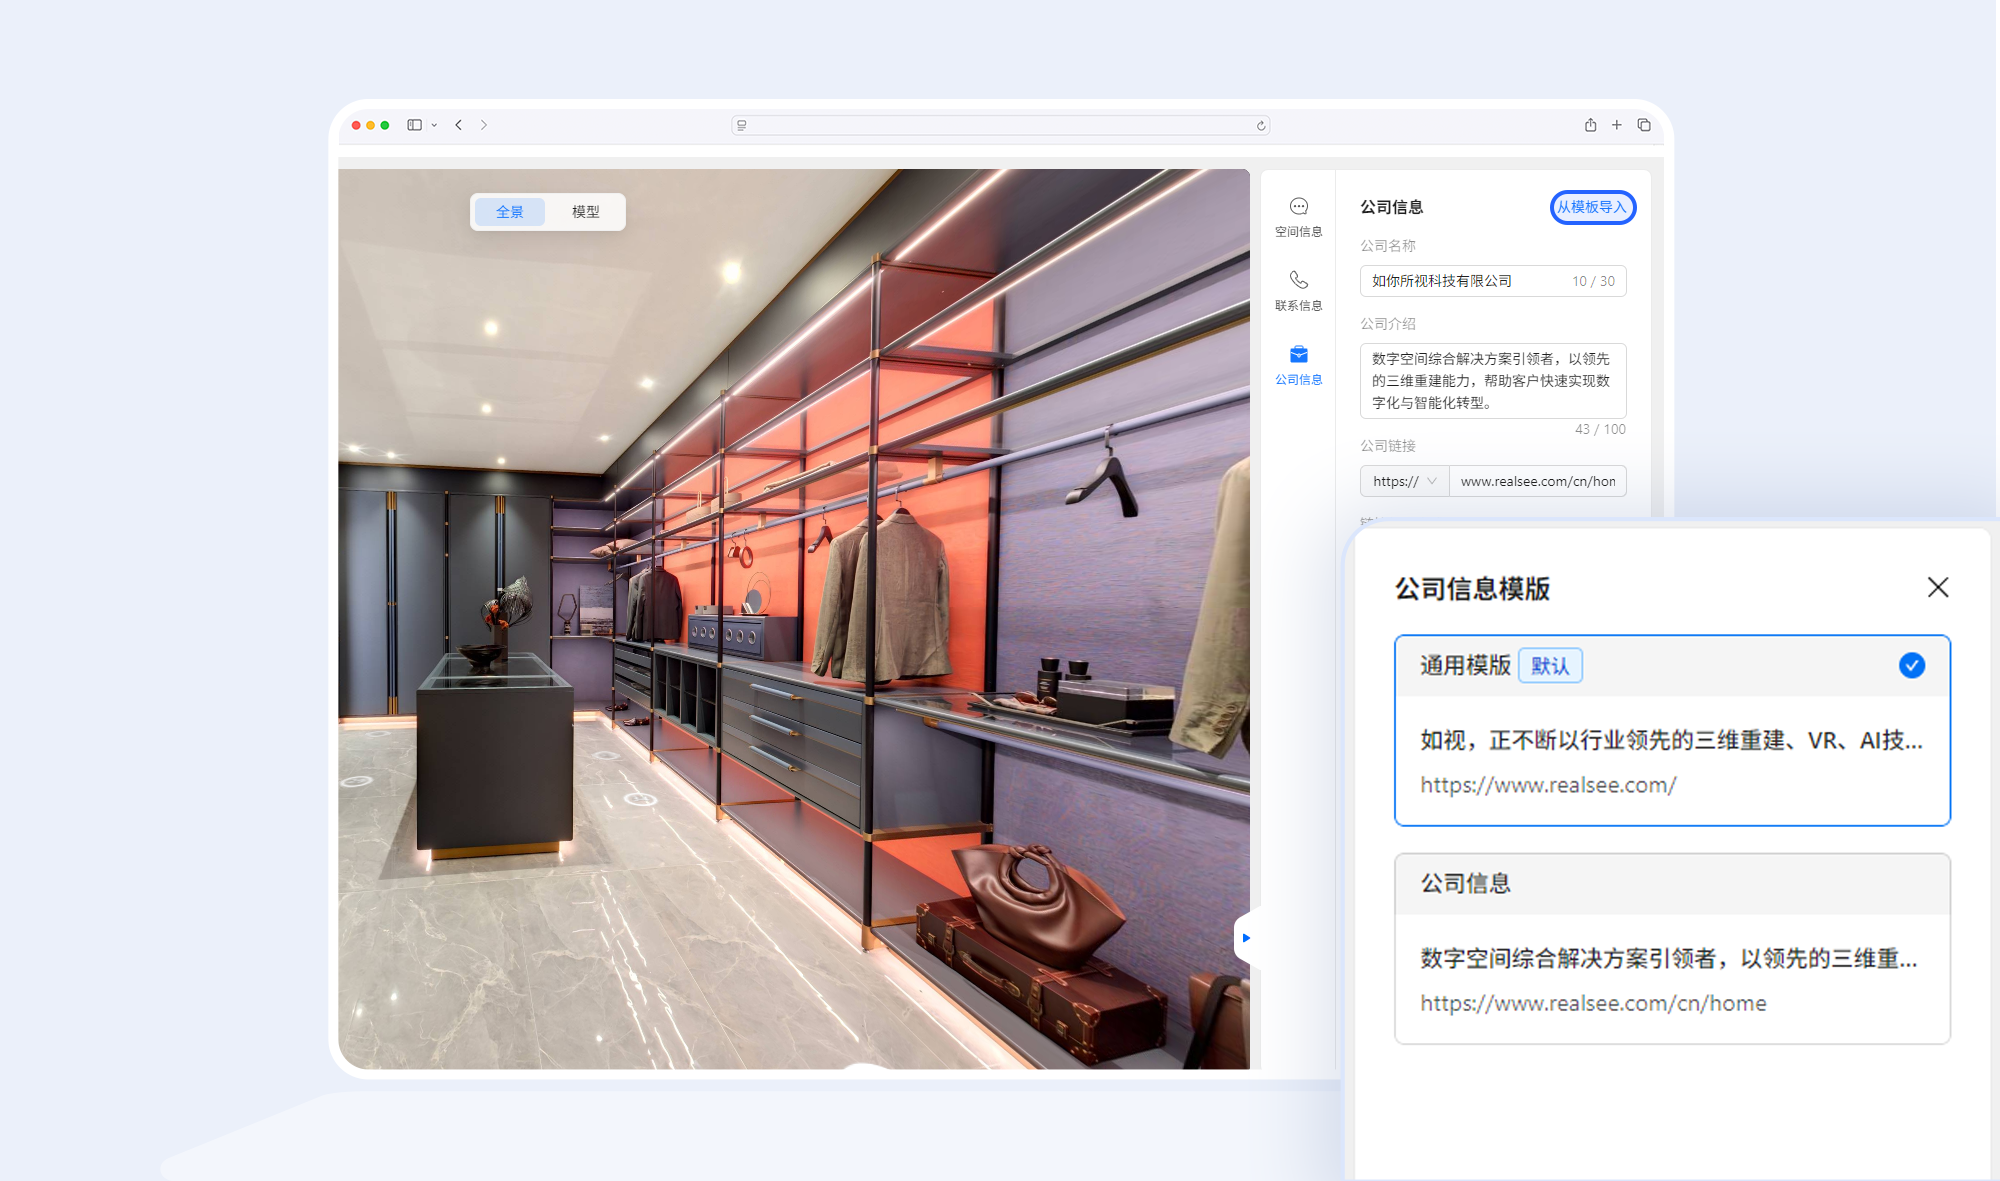The height and width of the screenshot is (1181, 2000).
Task: Click the https://www.realsee.com/cn/home template text
Action: (1593, 1003)
